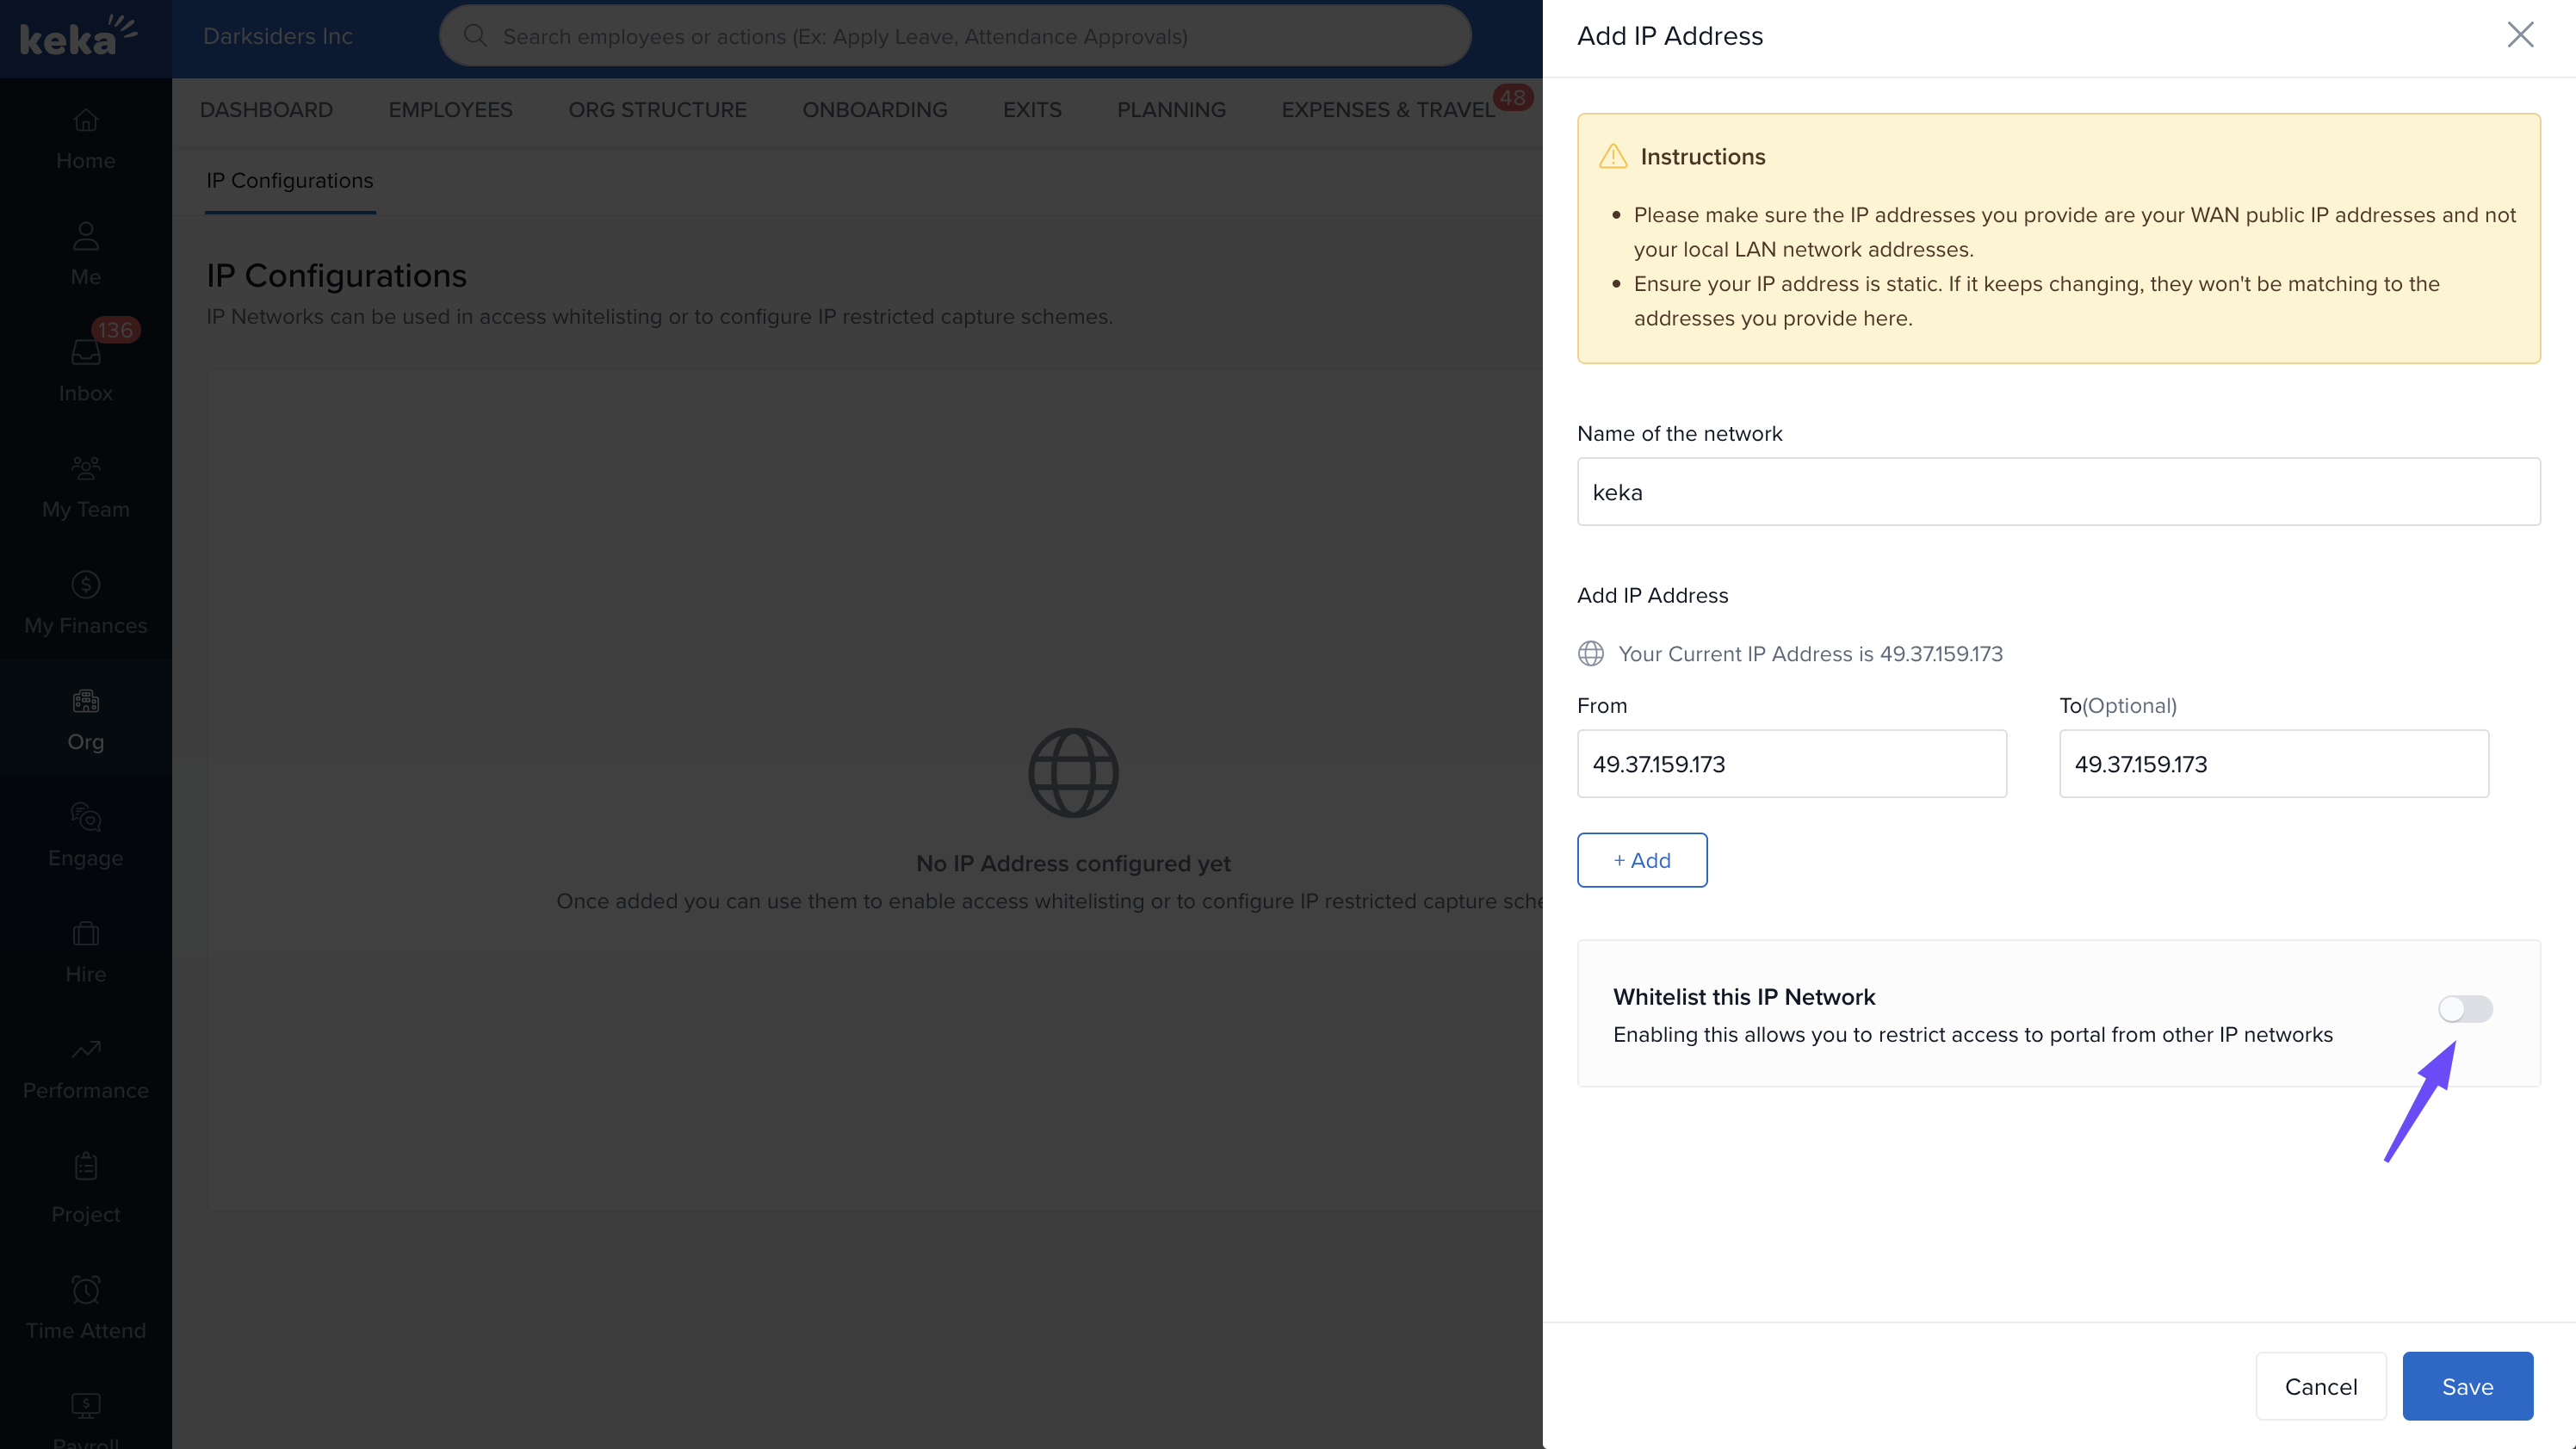This screenshot has height=1449, width=2576.
Task: Click the + Add button
Action: click(1641, 860)
